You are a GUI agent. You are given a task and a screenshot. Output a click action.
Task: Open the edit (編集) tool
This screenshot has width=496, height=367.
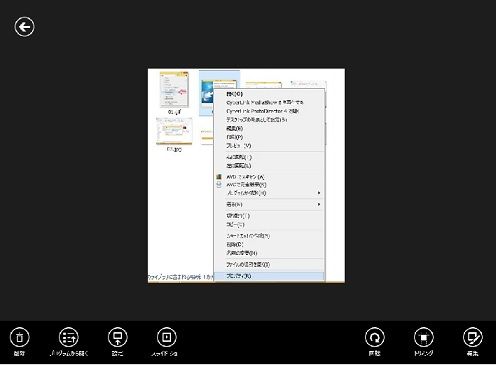point(473,337)
